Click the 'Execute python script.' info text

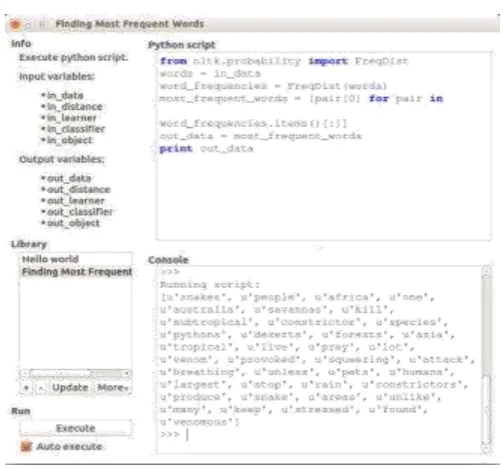click(74, 57)
